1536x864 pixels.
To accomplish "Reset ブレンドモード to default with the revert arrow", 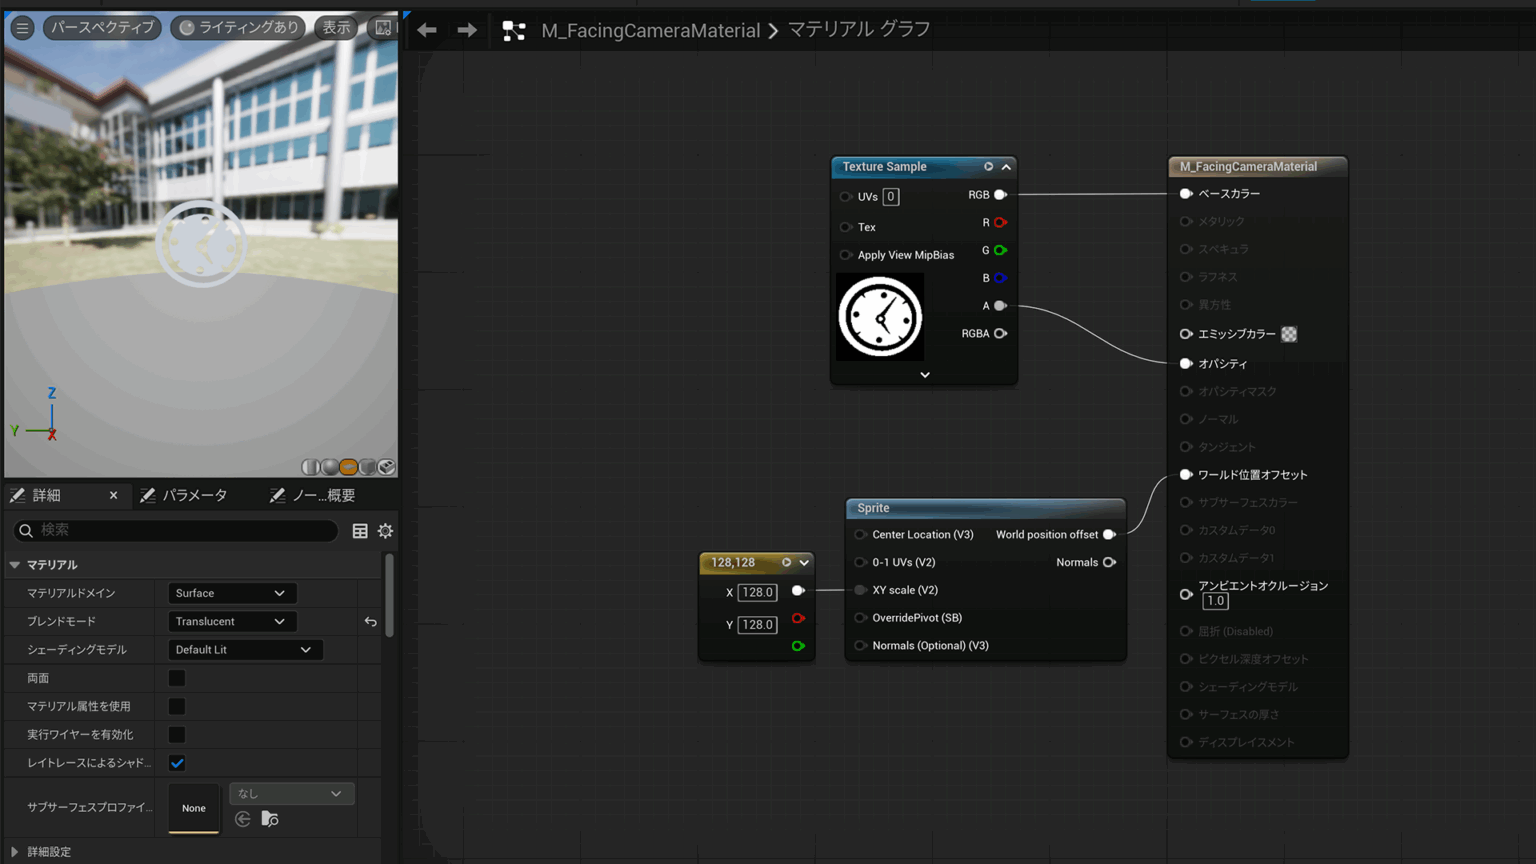I will (x=371, y=622).
